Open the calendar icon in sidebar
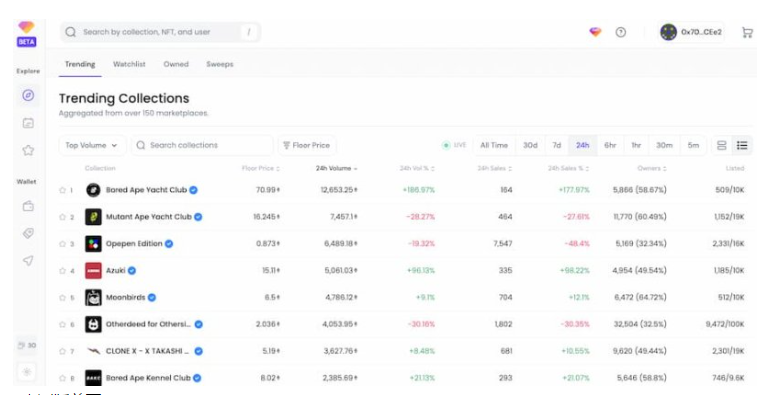 pos(28,123)
